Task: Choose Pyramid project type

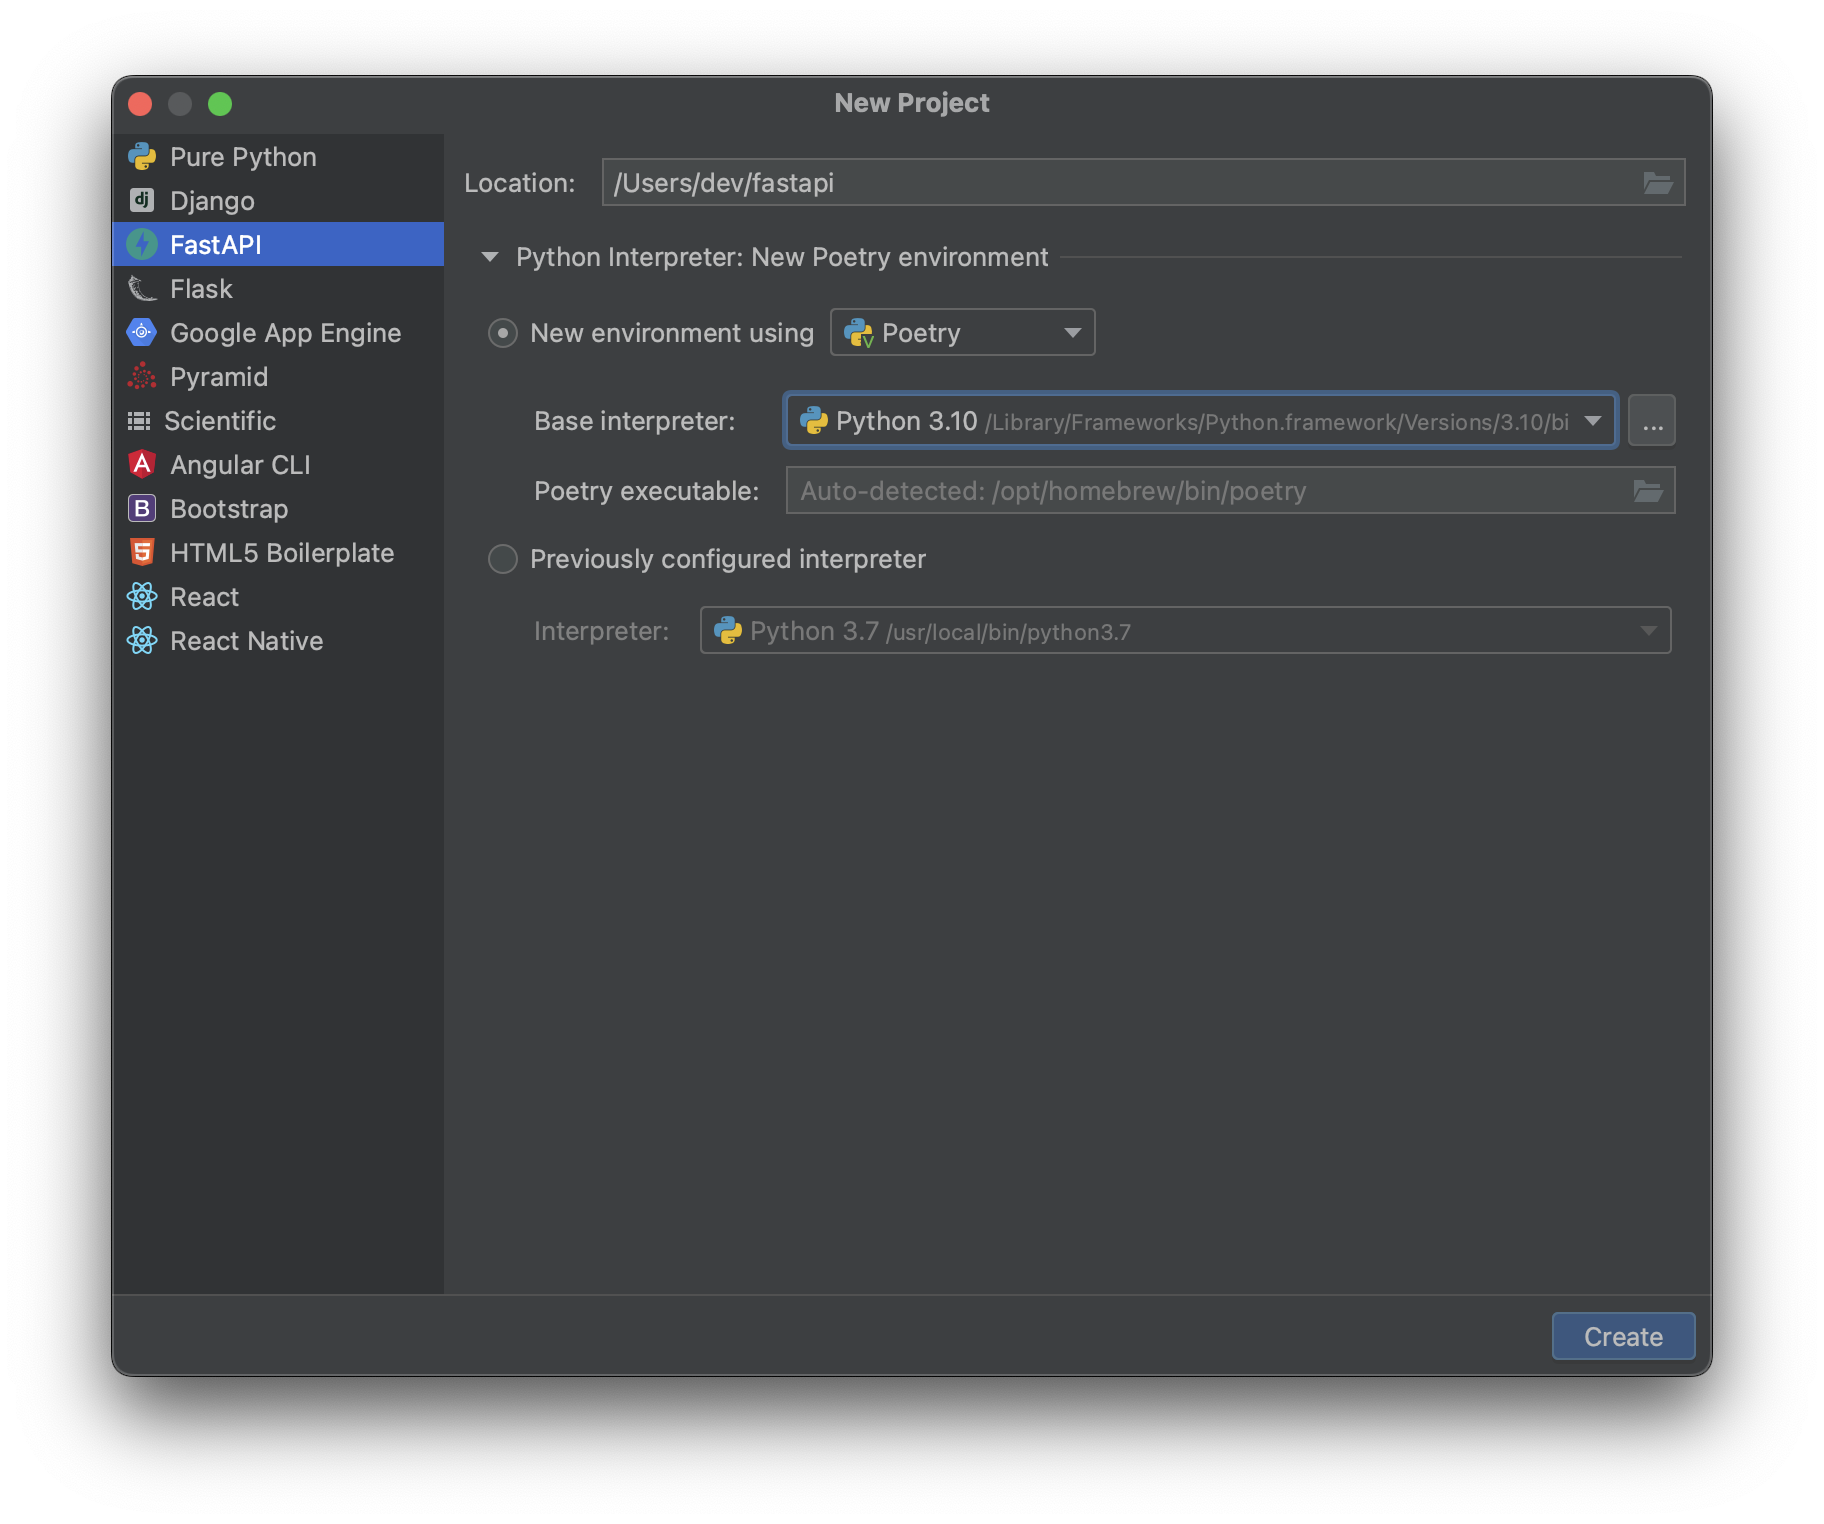Action: (278, 377)
